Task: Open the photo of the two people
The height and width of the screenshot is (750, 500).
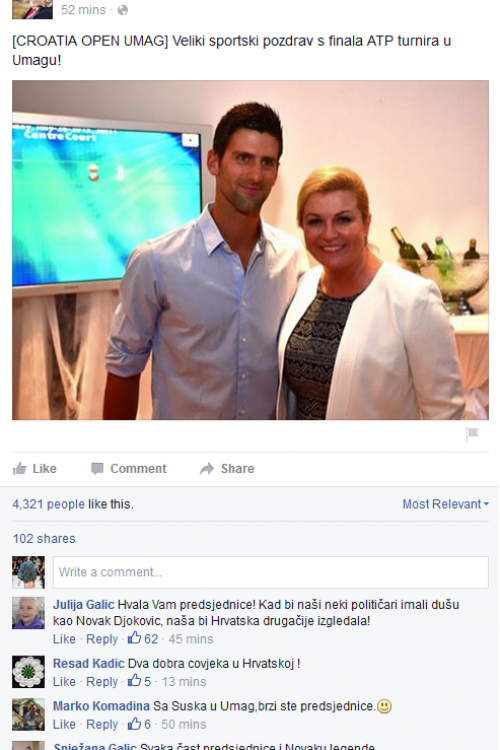Action: pos(250,250)
